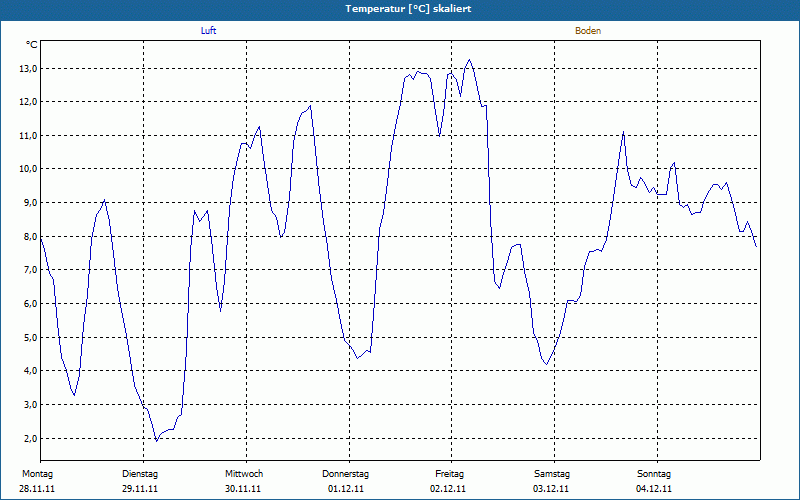Image resolution: width=800 pixels, height=500 pixels.
Task: Click the 4,0 y-axis value
Action: point(31,370)
